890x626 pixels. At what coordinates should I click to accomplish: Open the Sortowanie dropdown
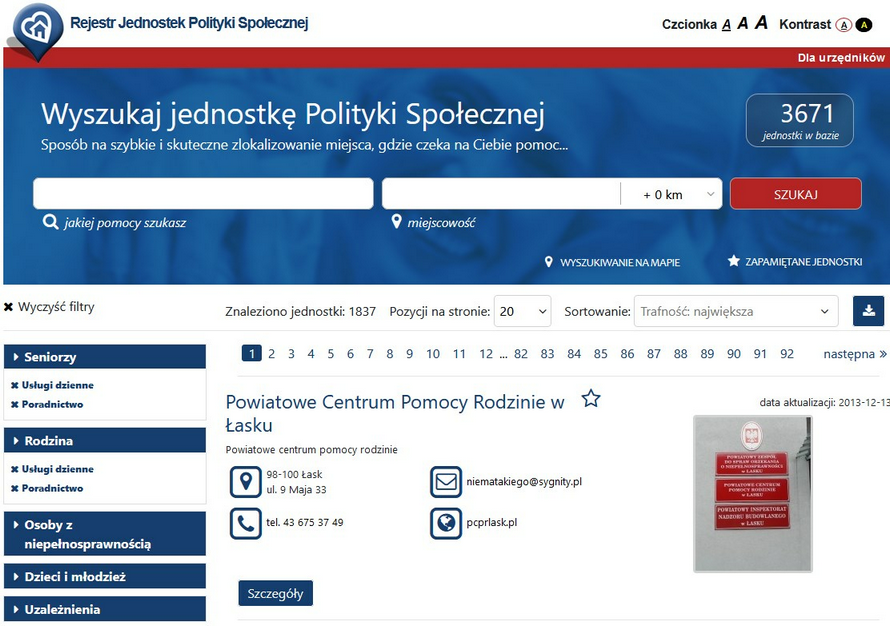click(736, 311)
